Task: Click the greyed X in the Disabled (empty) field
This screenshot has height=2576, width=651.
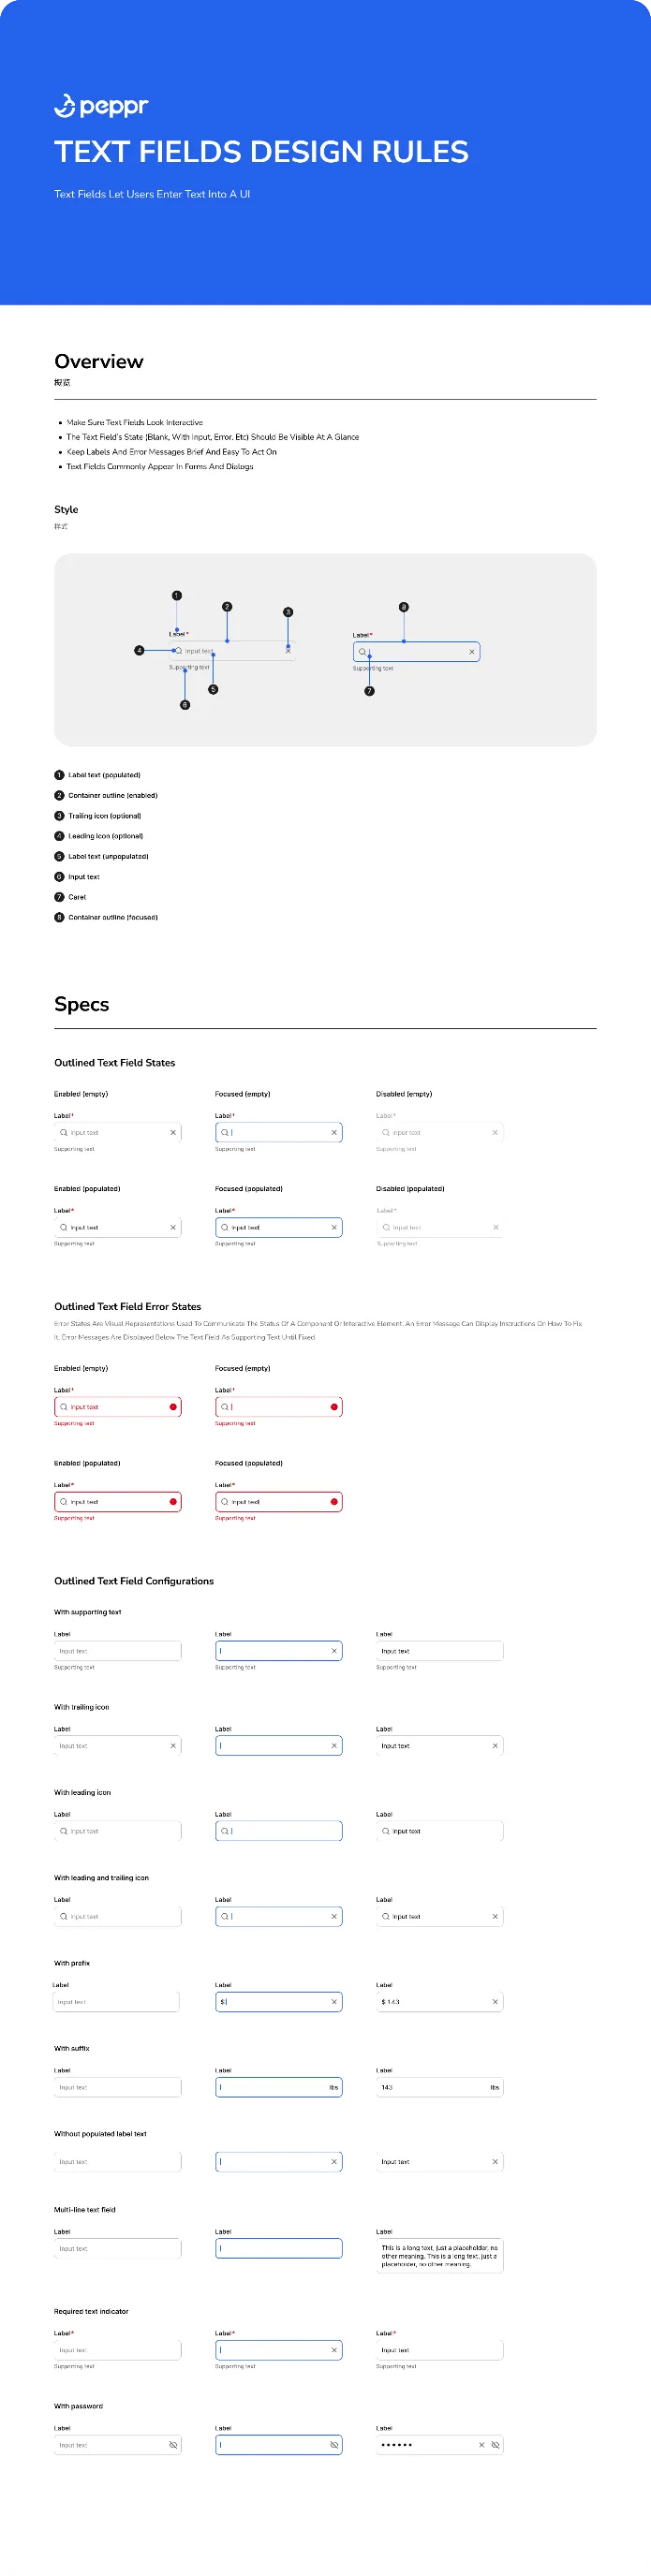Action: coord(495,1133)
